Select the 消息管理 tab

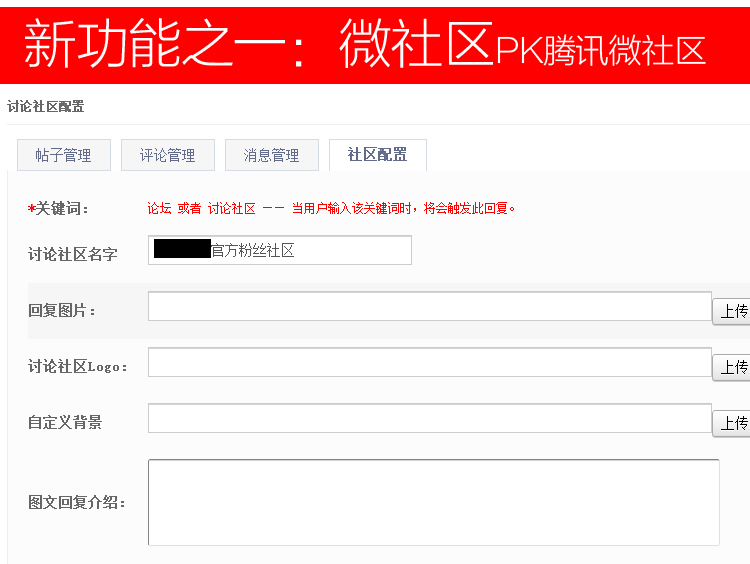(x=272, y=155)
